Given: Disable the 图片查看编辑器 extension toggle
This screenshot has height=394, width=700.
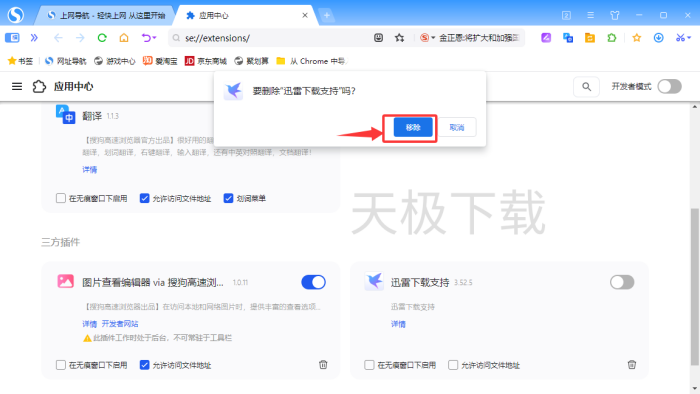Looking at the screenshot, I should pyautogui.click(x=313, y=282).
